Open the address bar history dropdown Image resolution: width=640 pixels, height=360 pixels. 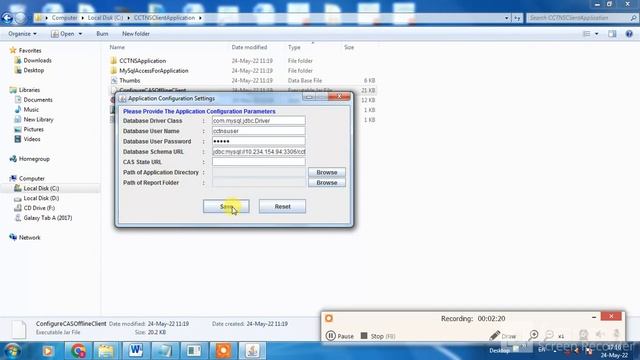click(507, 18)
